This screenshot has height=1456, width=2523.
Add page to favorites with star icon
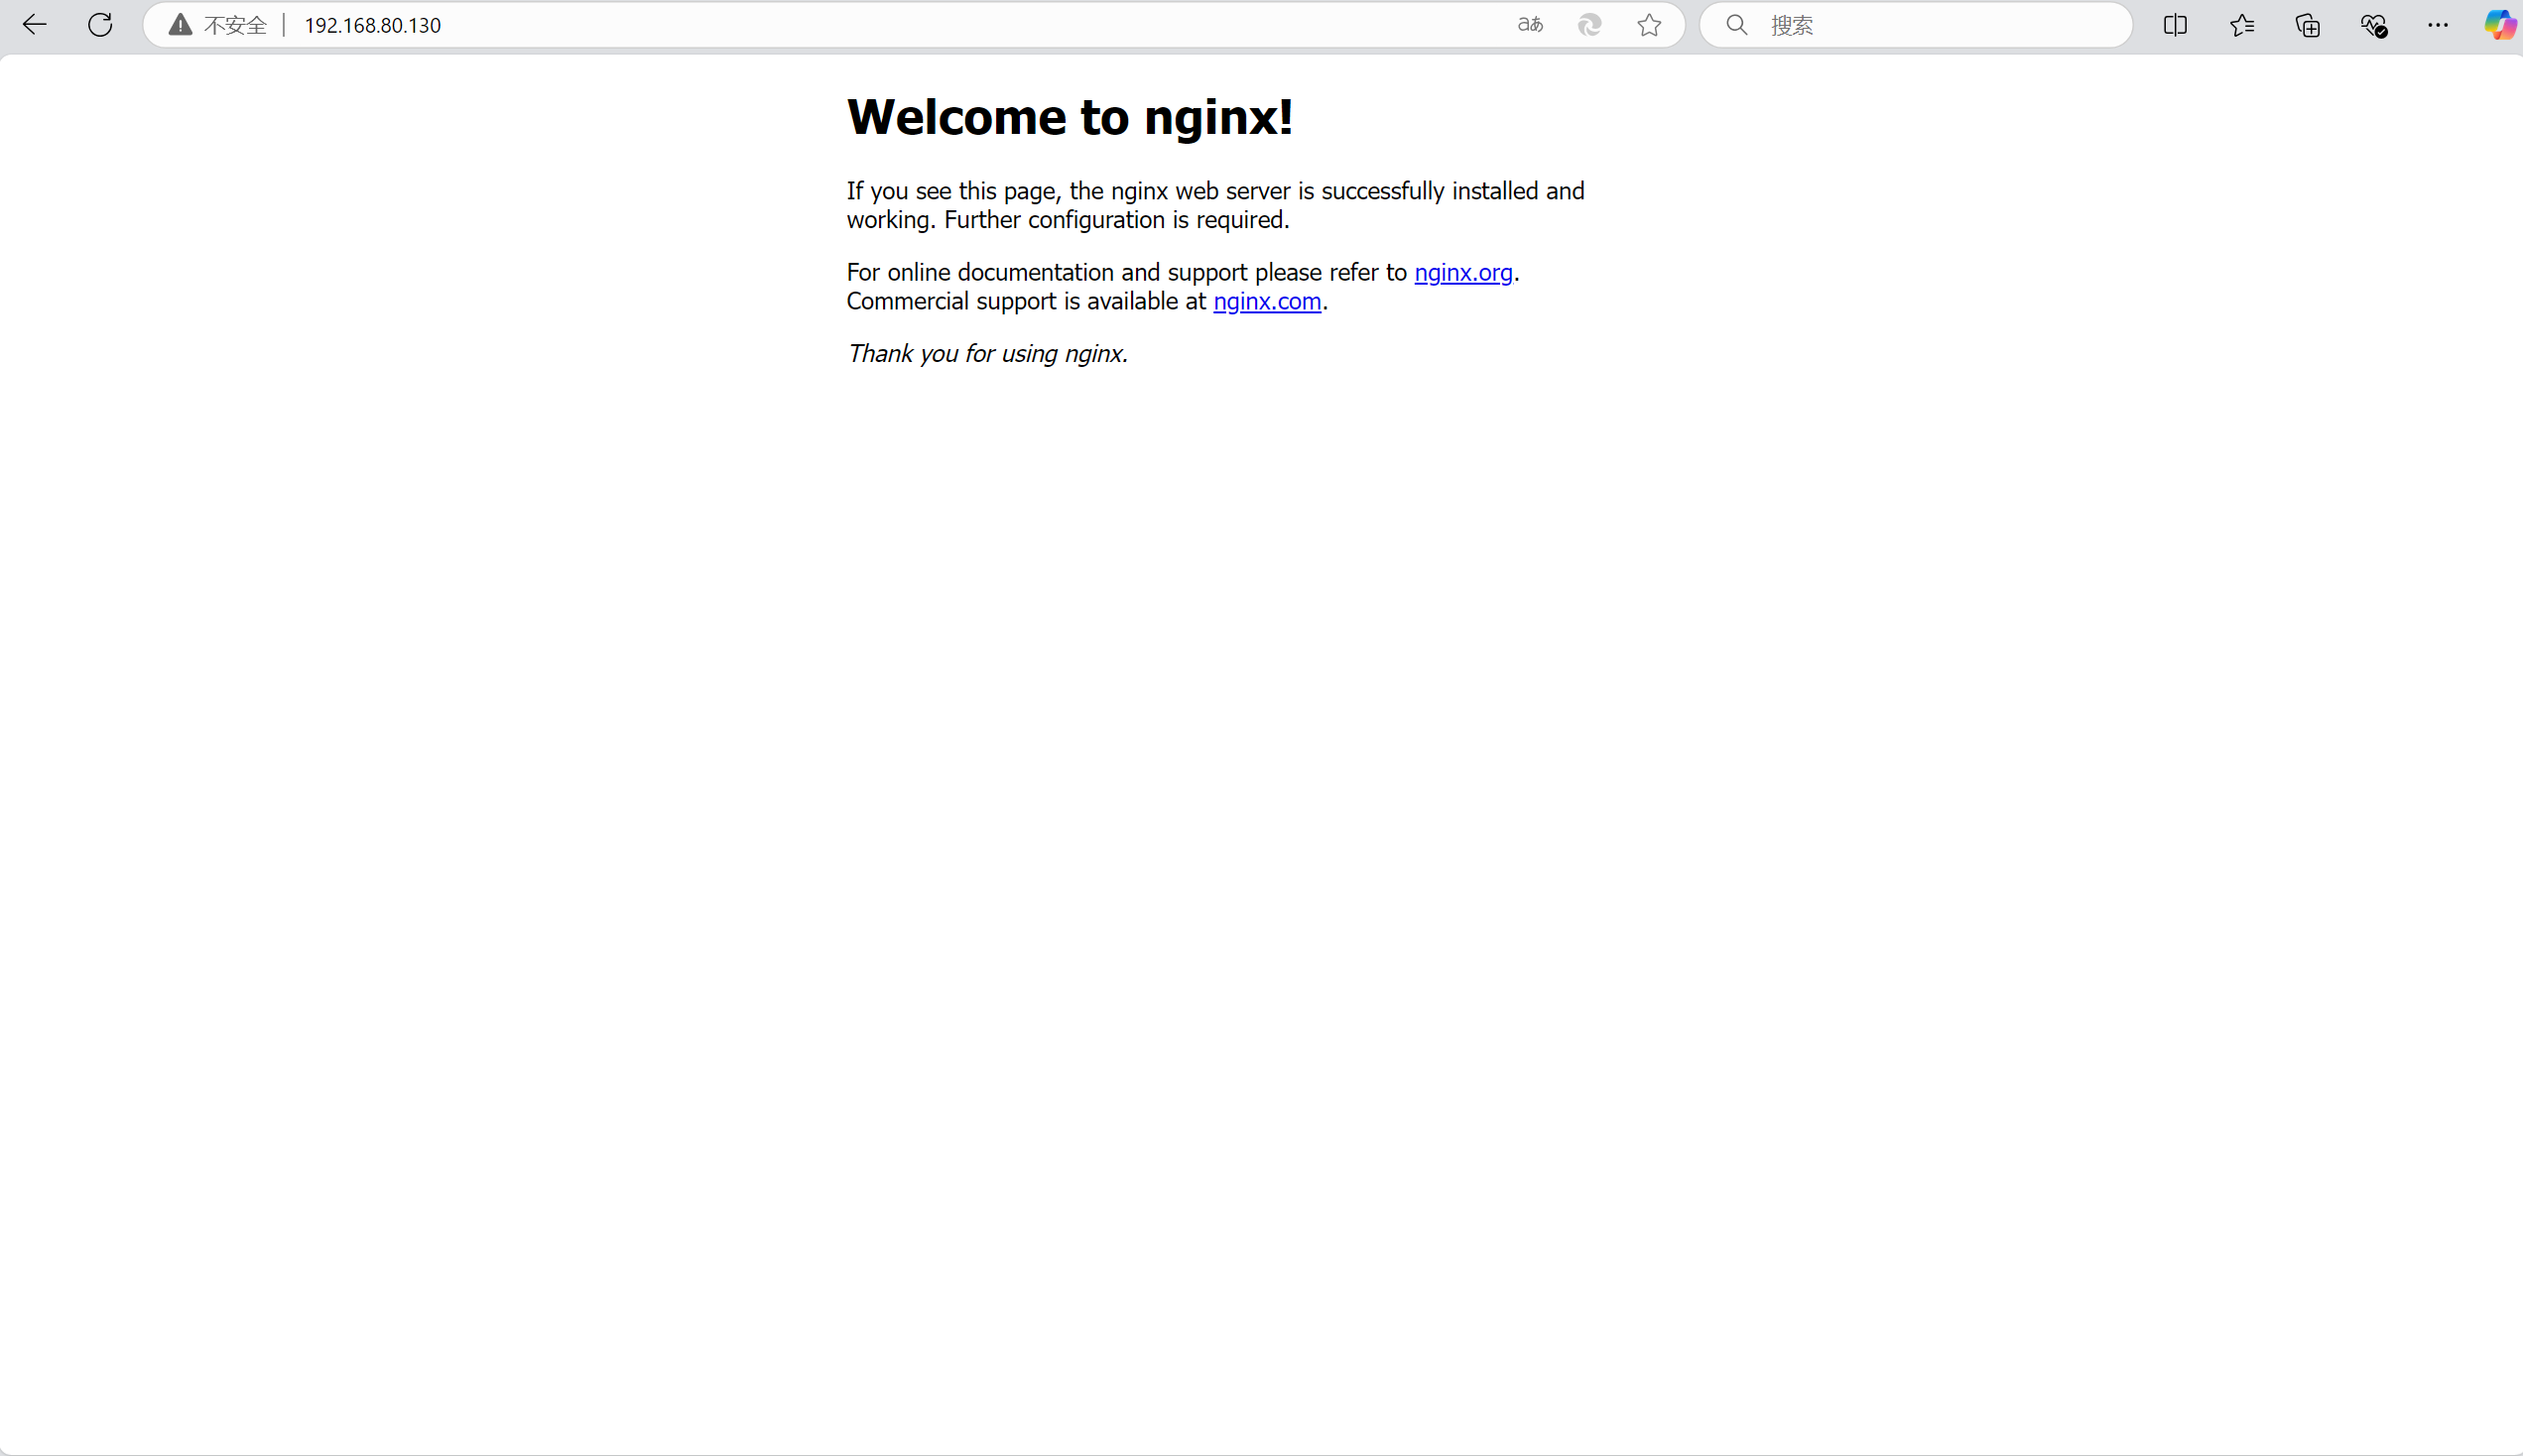pos(1649,25)
